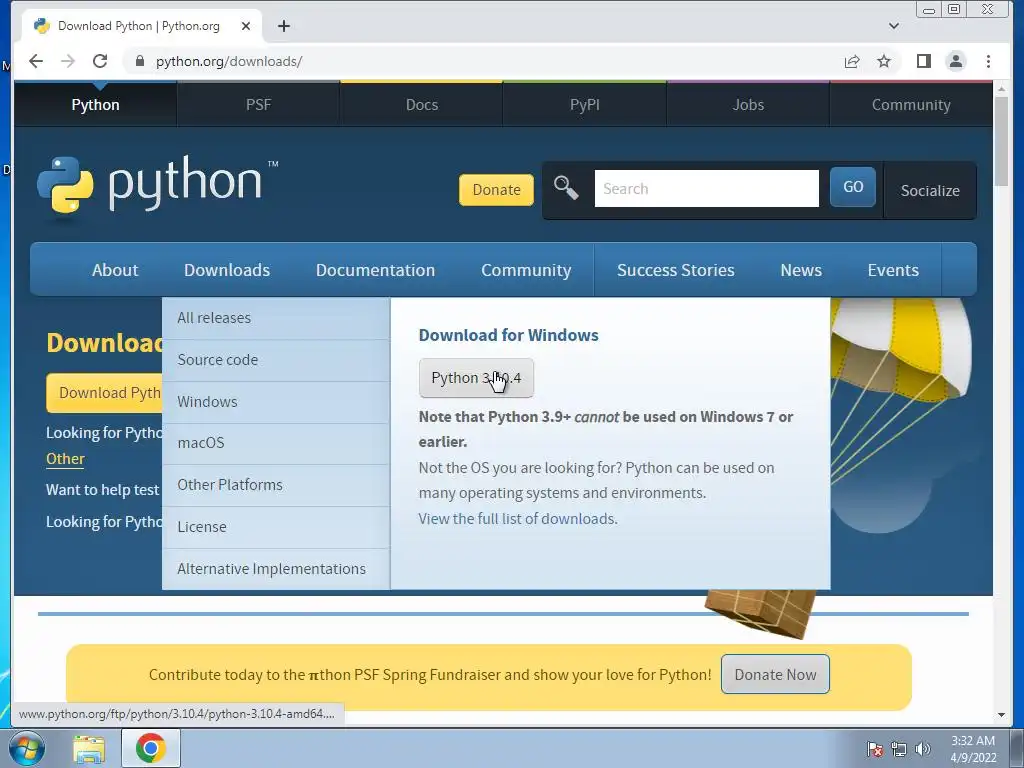Select the Community top navigation tab
Viewport: 1024px width, 768px height.
point(911,104)
